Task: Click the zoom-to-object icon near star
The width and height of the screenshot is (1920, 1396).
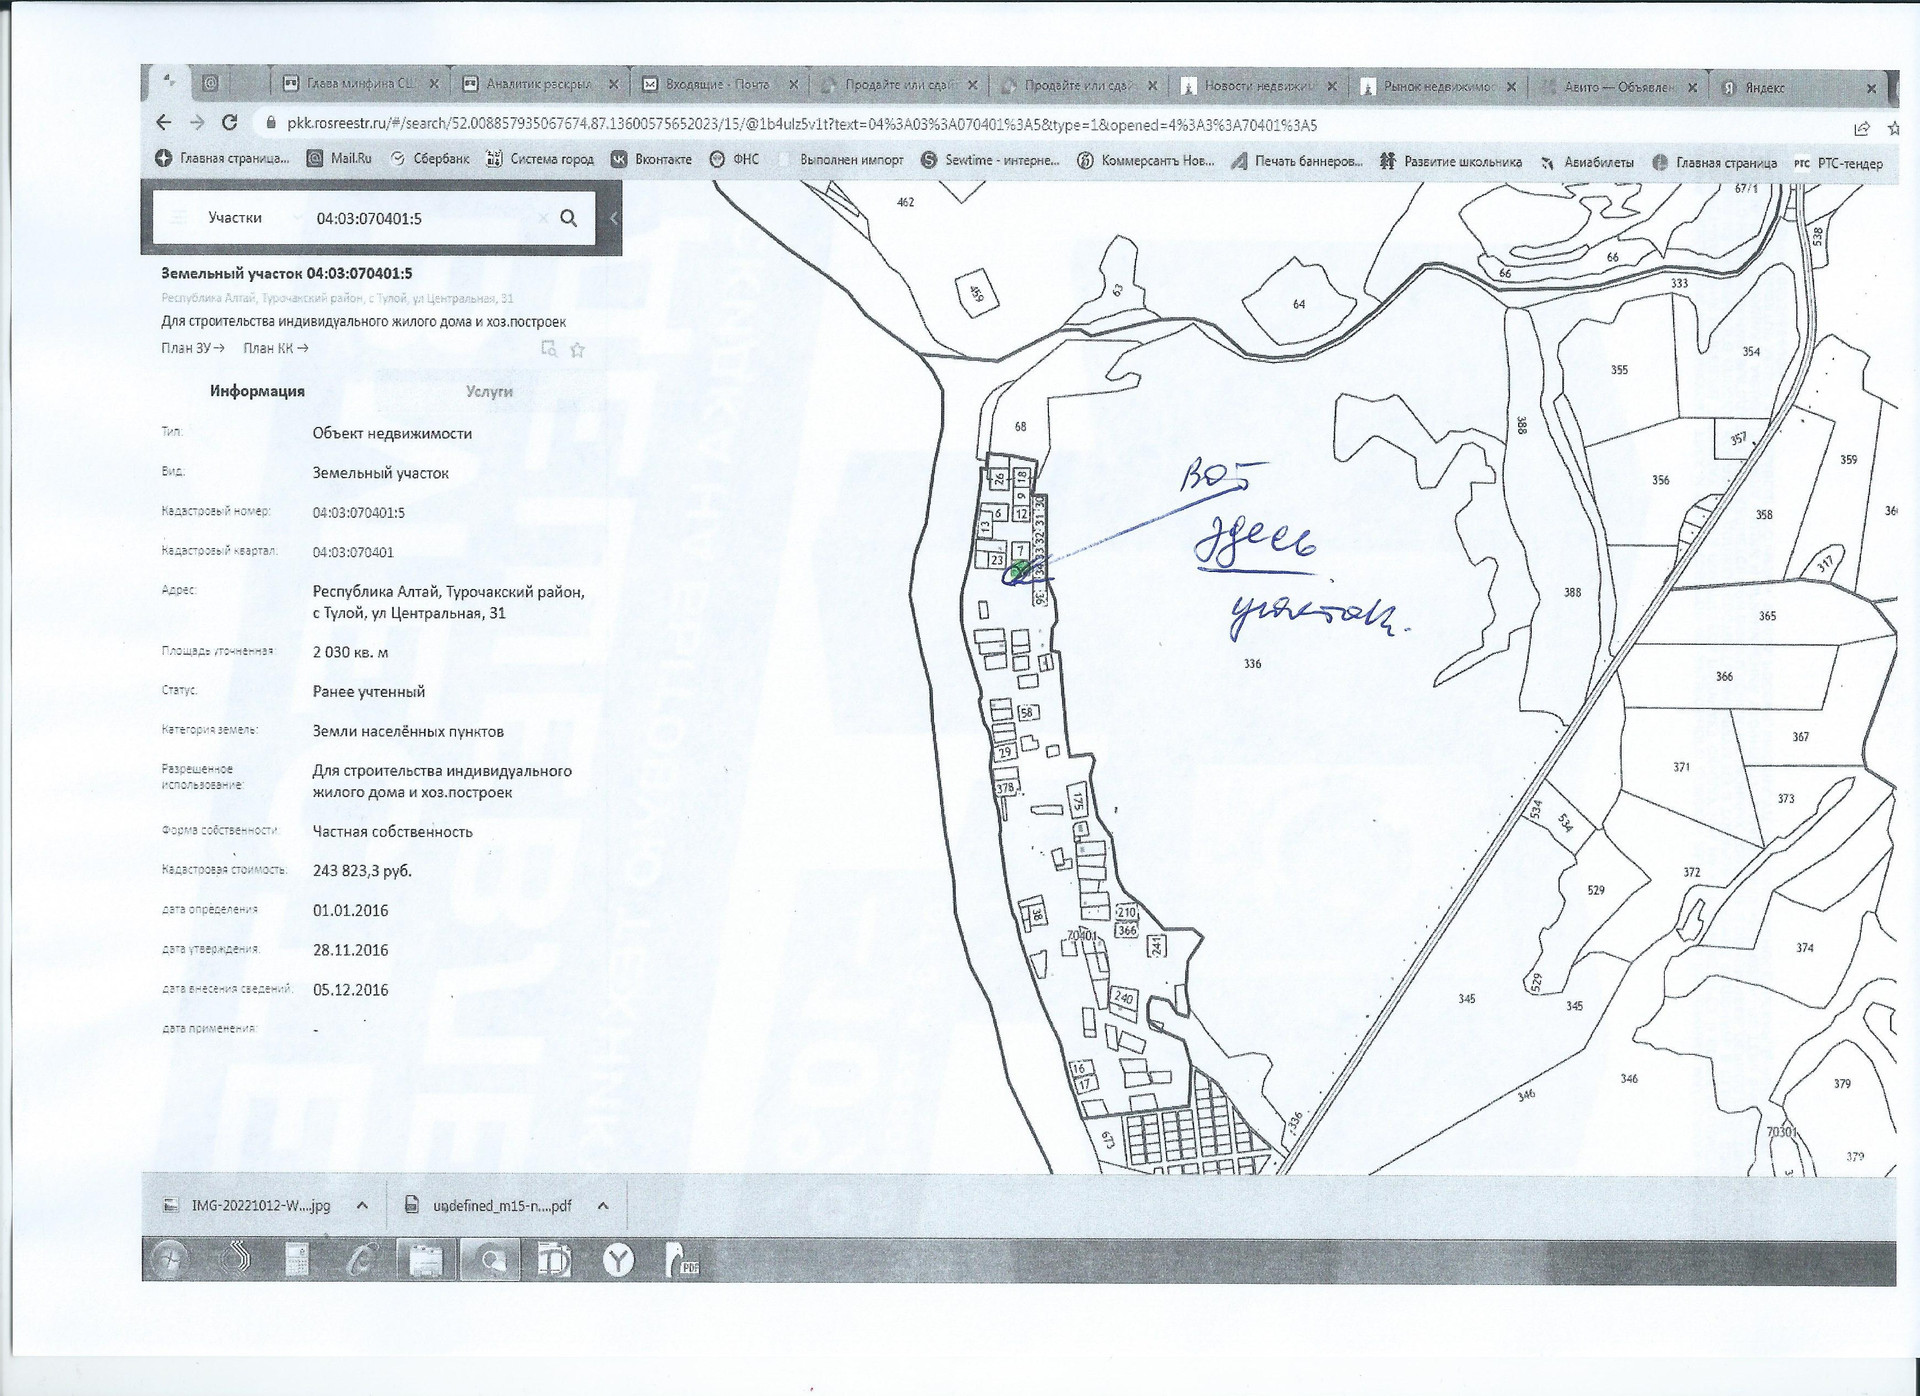Action: tap(548, 349)
